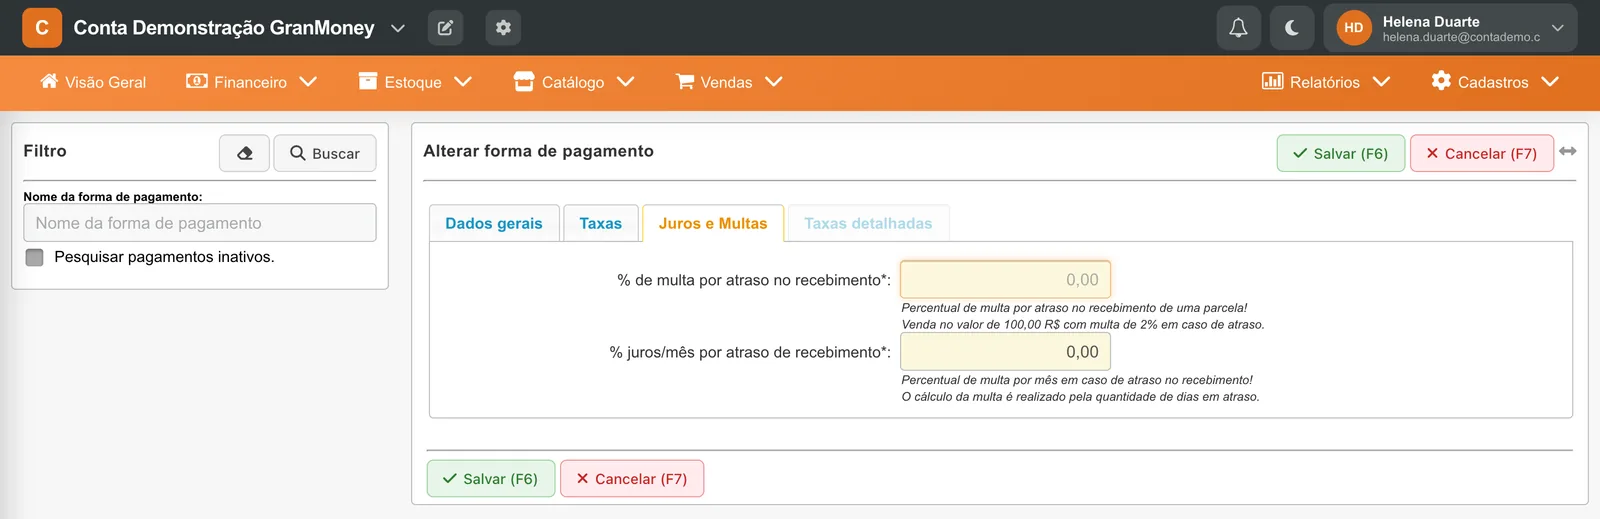Click the % de multa por atraso field
This screenshot has width=1600, height=519.
1006,280
